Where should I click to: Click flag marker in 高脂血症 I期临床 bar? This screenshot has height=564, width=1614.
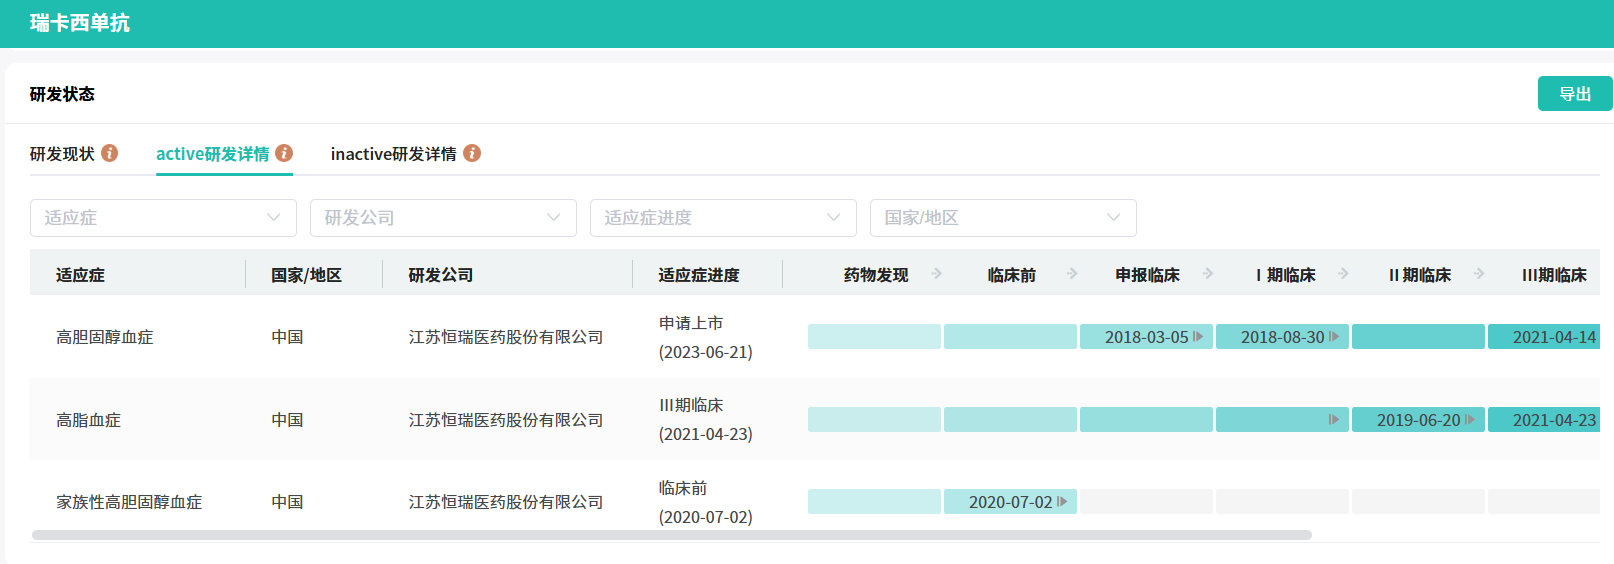1334,420
